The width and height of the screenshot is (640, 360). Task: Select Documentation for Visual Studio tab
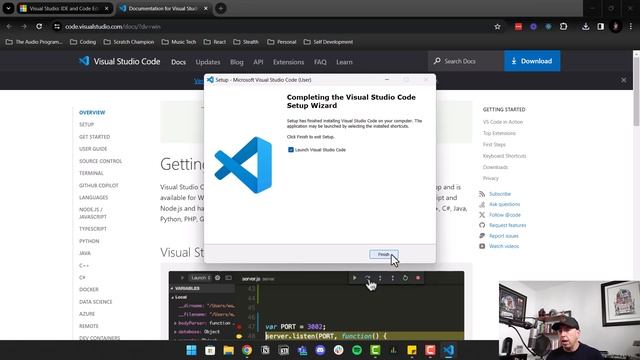pyautogui.click(x=163, y=8)
